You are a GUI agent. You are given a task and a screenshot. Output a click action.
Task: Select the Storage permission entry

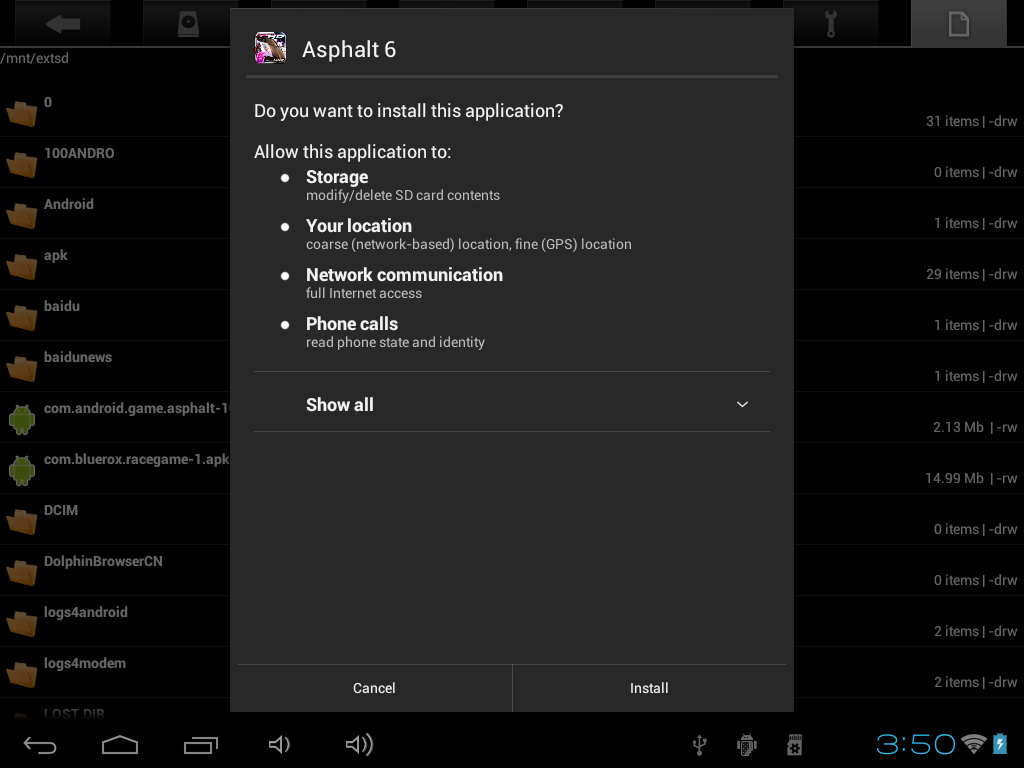click(x=402, y=185)
